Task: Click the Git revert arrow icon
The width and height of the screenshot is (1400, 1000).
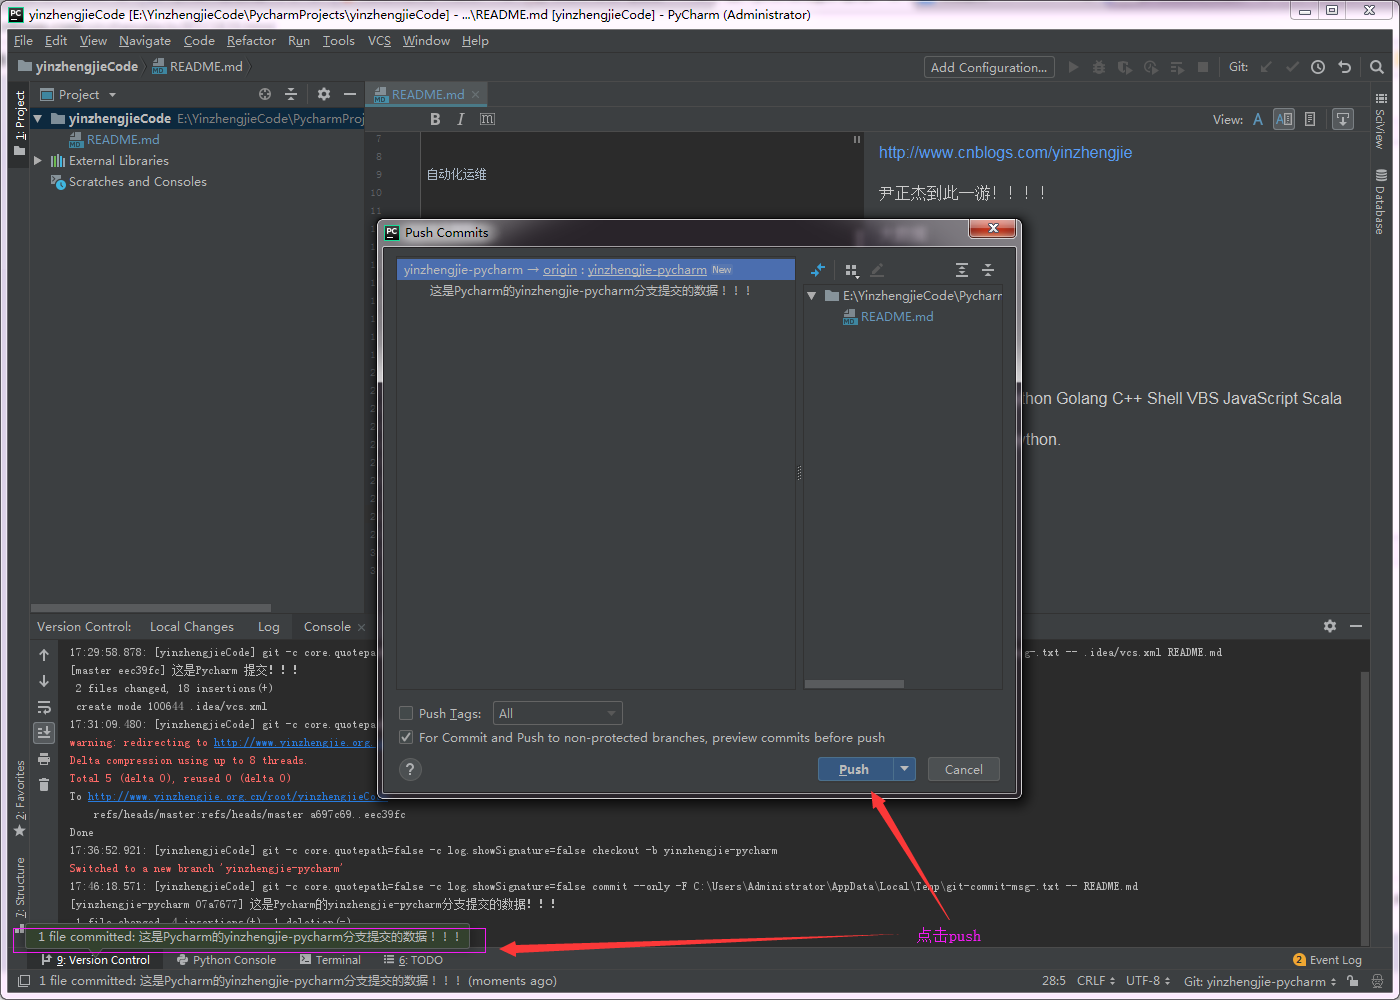Action: coord(1344,67)
